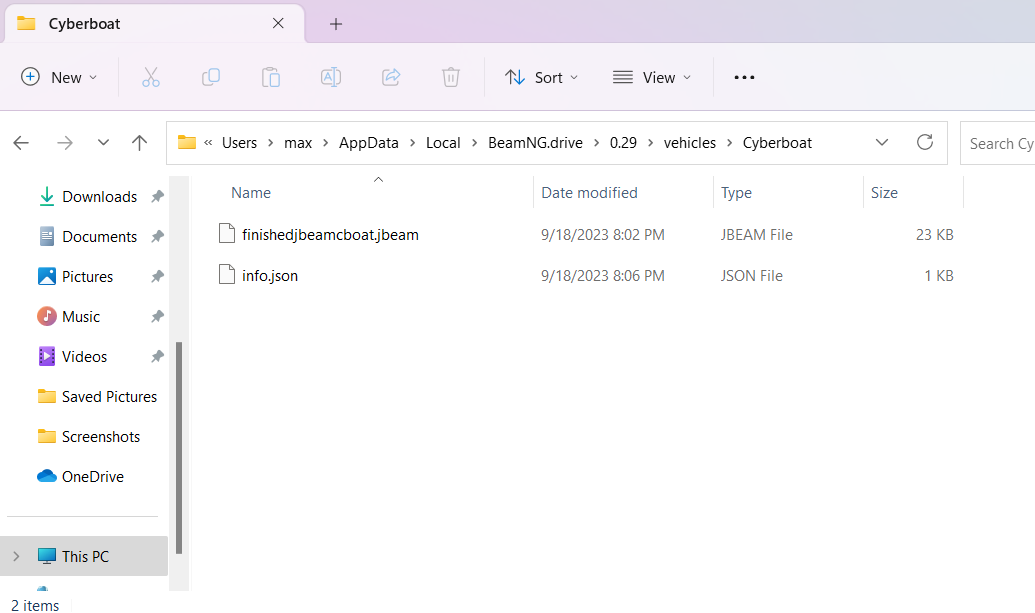This screenshot has height=613, width=1035.
Task: Open the See more ellipsis menu
Action: 744,77
